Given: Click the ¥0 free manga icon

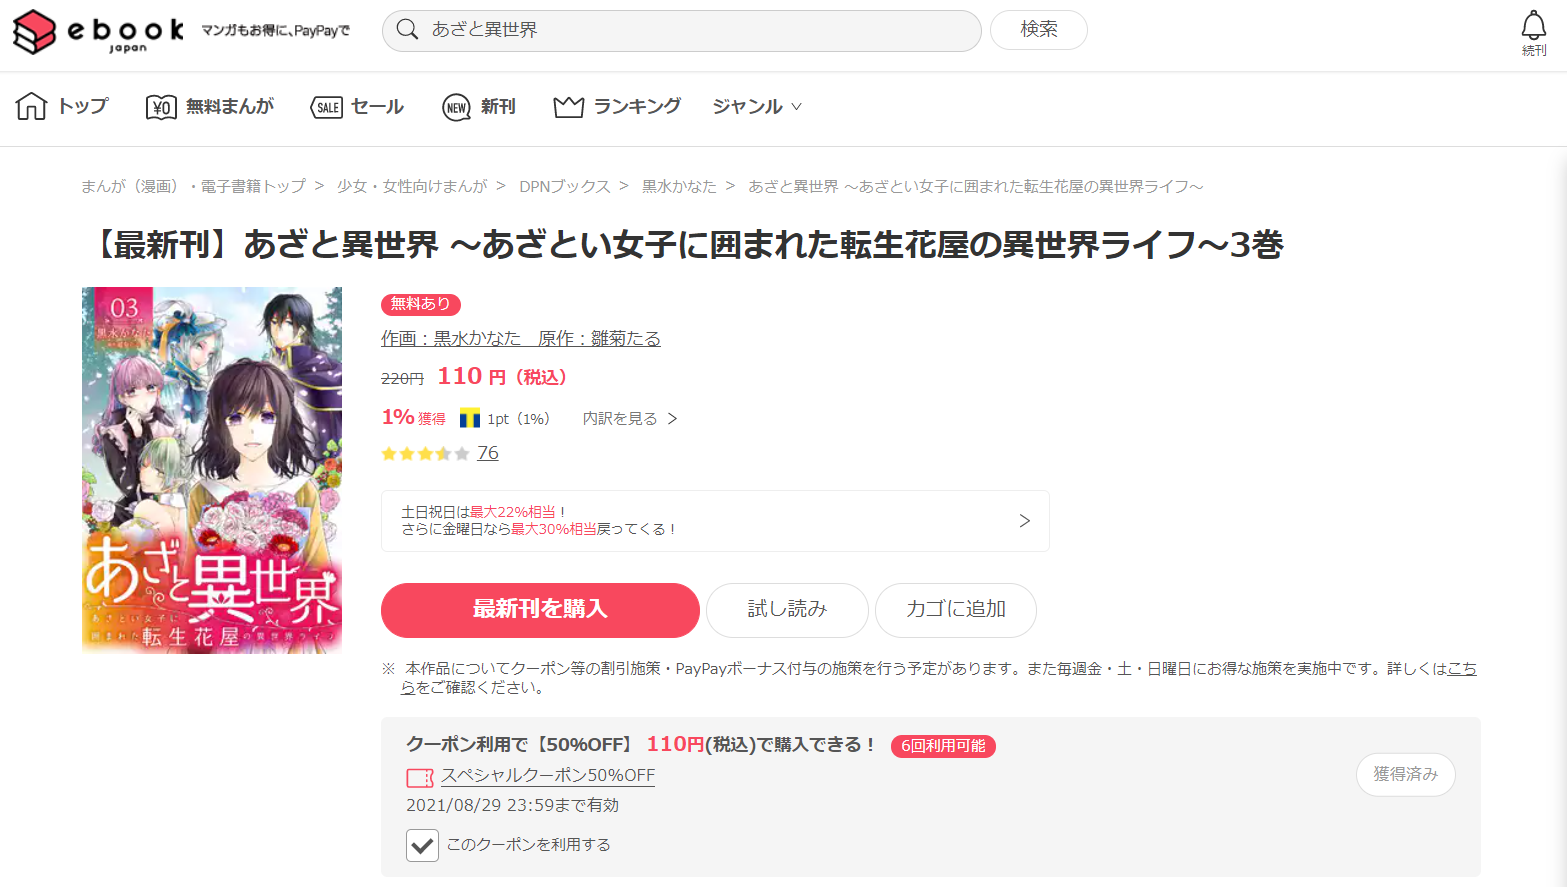Looking at the screenshot, I should coord(161,107).
